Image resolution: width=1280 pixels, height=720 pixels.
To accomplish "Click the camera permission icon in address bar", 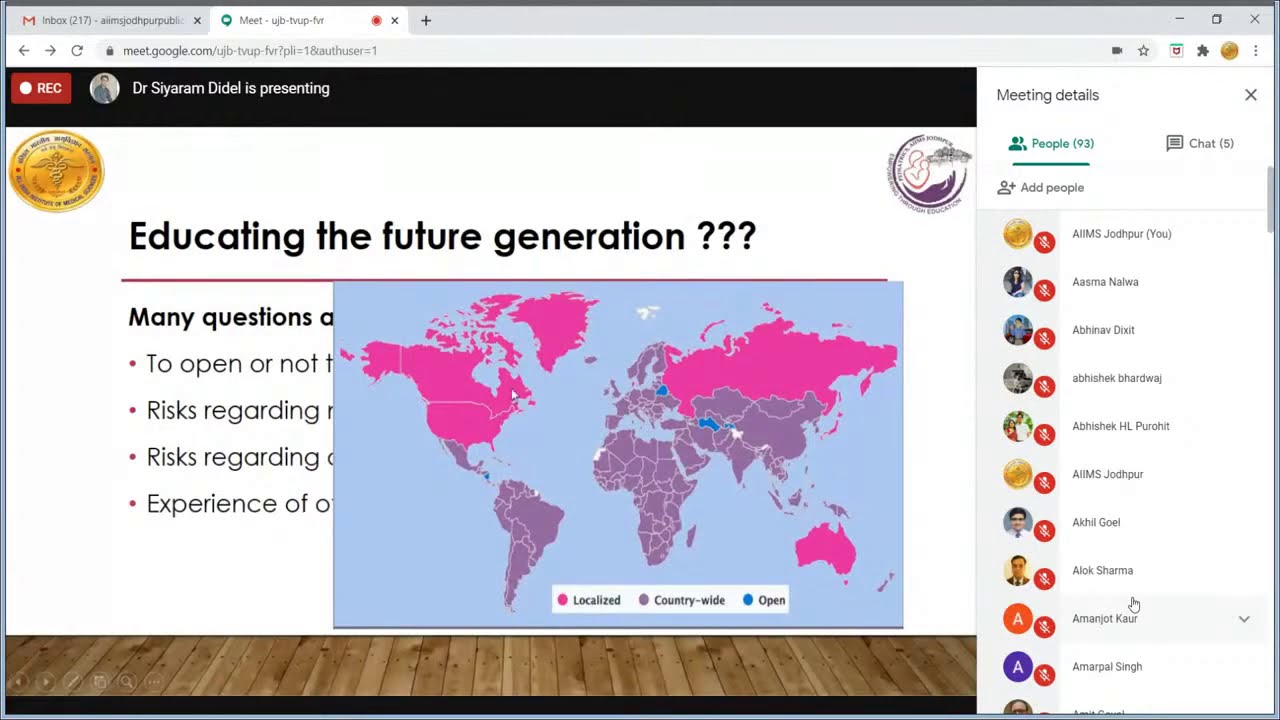I will coord(1117,51).
